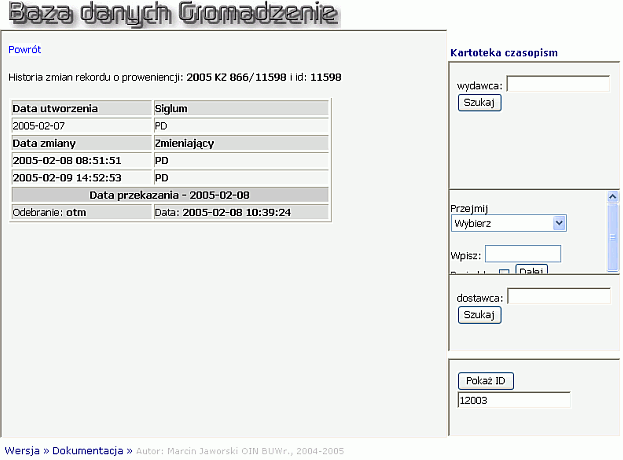
Task: Click the Powrót link
Action: [x=25, y=50]
